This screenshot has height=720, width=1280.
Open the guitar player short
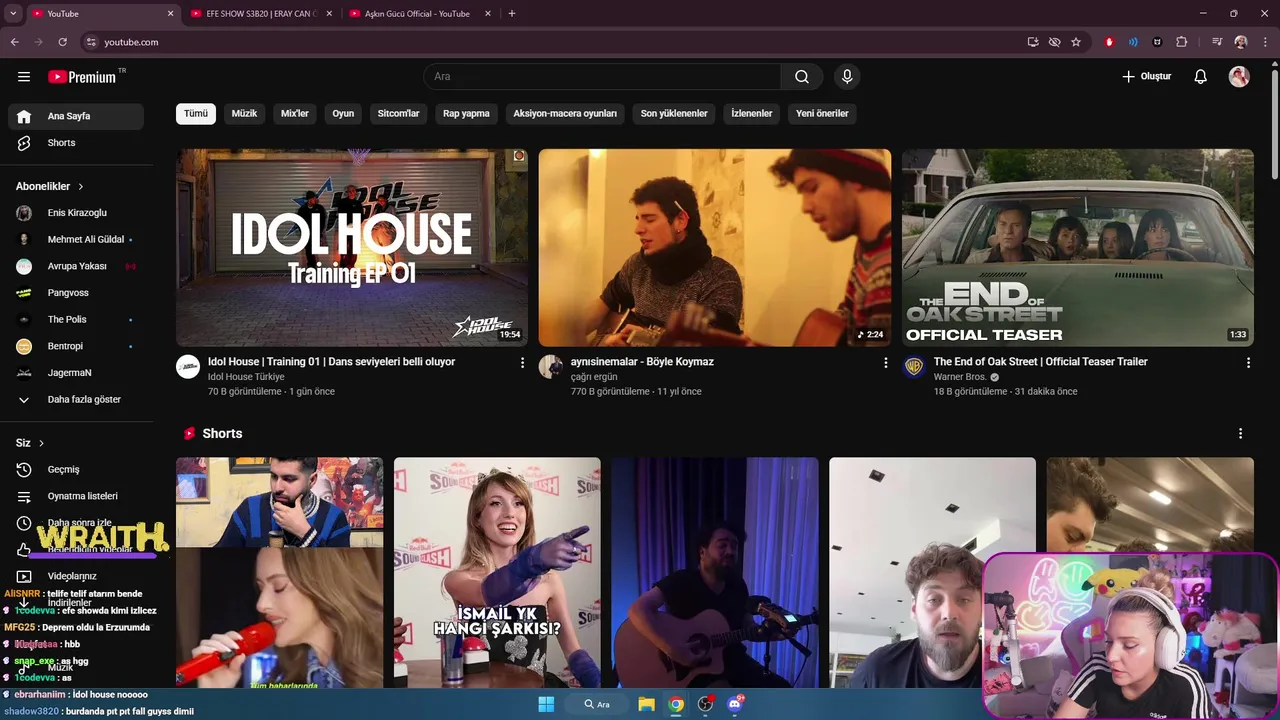pyautogui.click(x=715, y=572)
